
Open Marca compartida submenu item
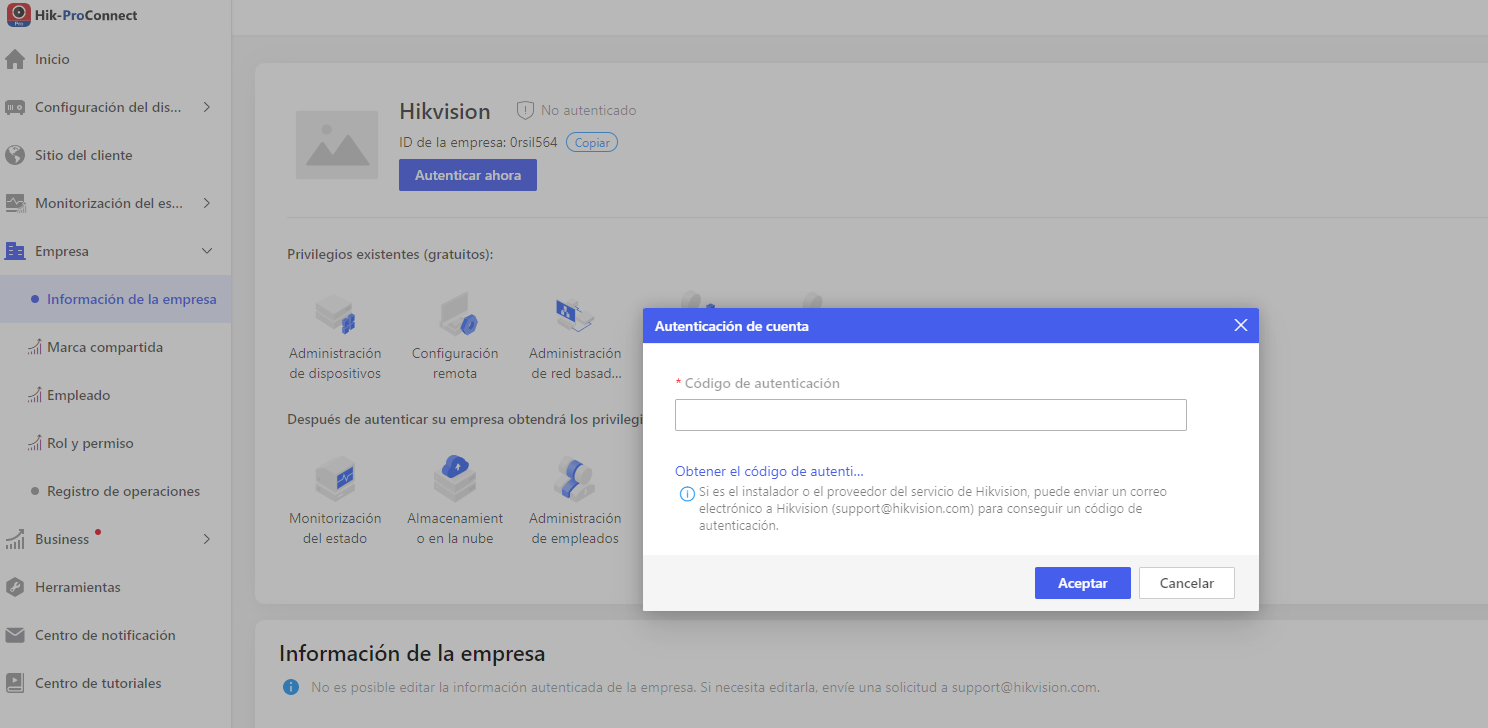(115, 347)
